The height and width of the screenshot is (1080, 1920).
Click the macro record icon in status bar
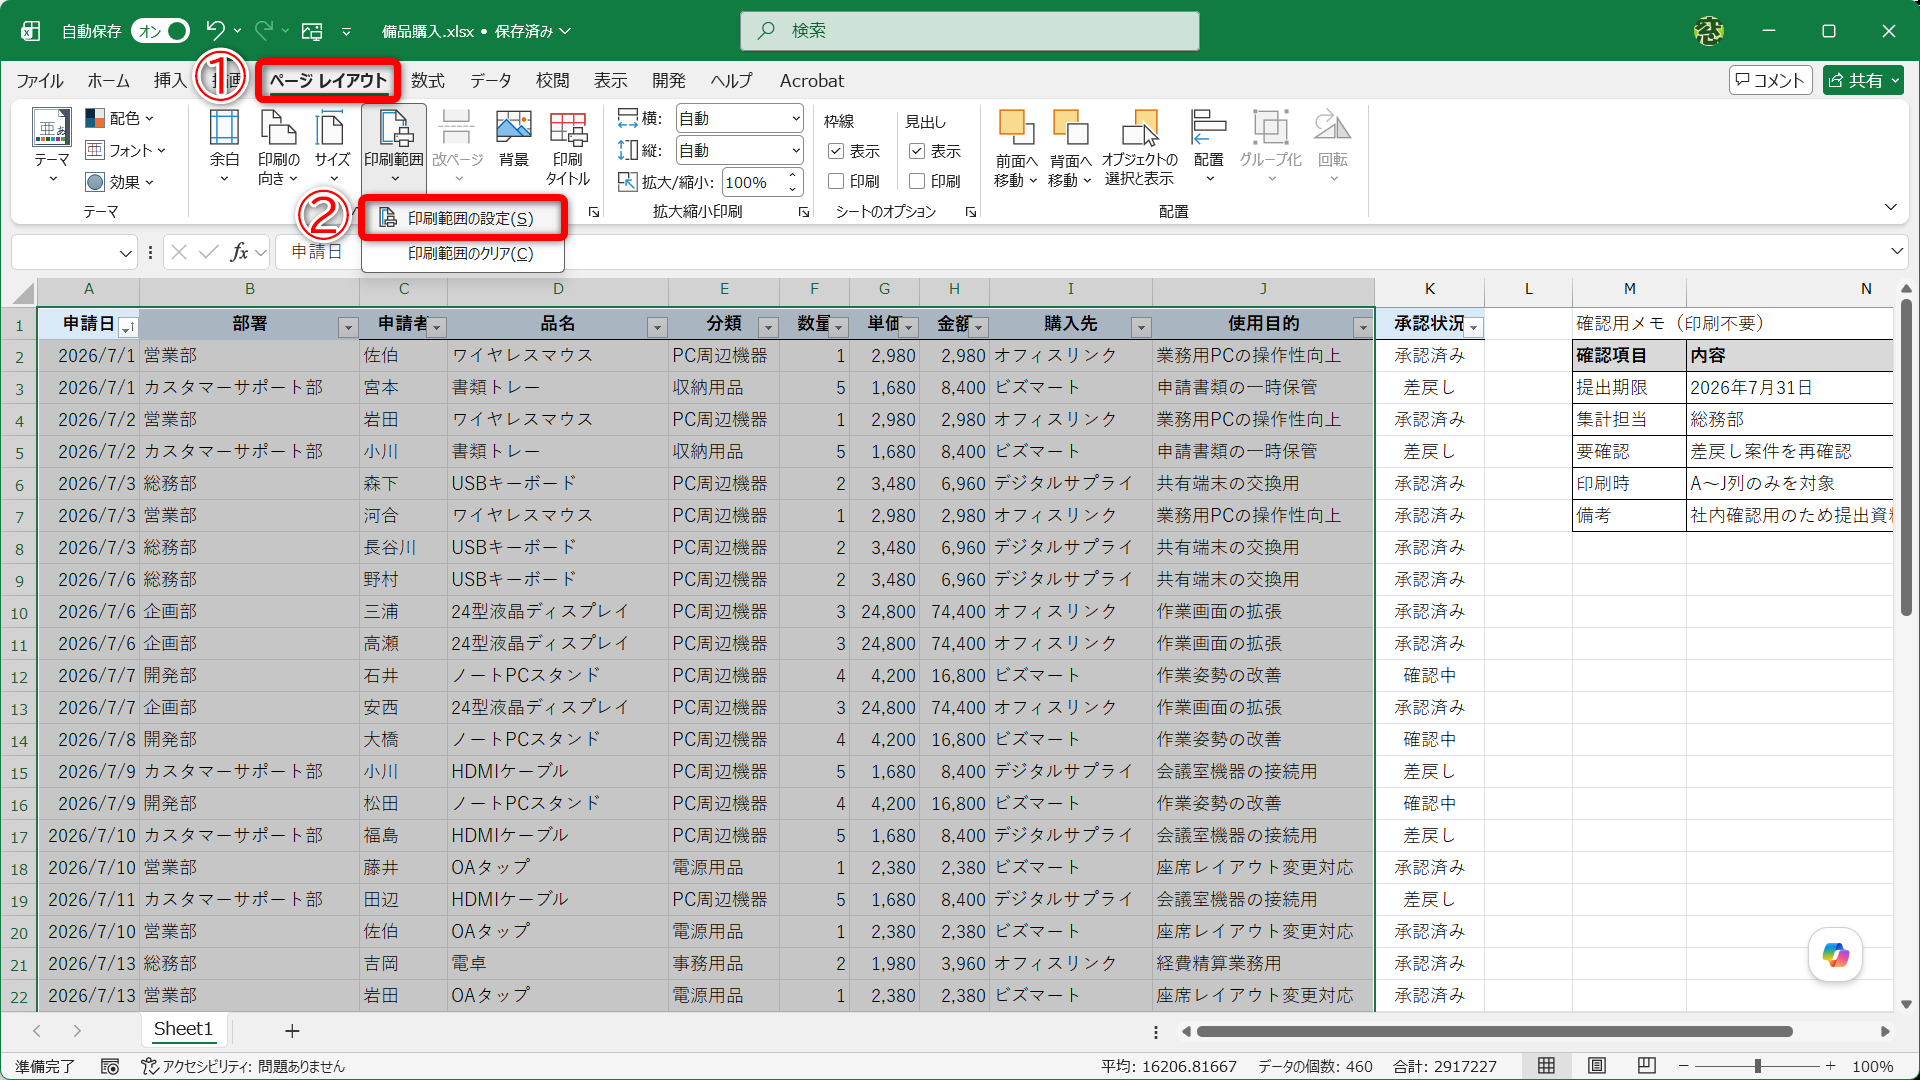click(x=110, y=1066)
